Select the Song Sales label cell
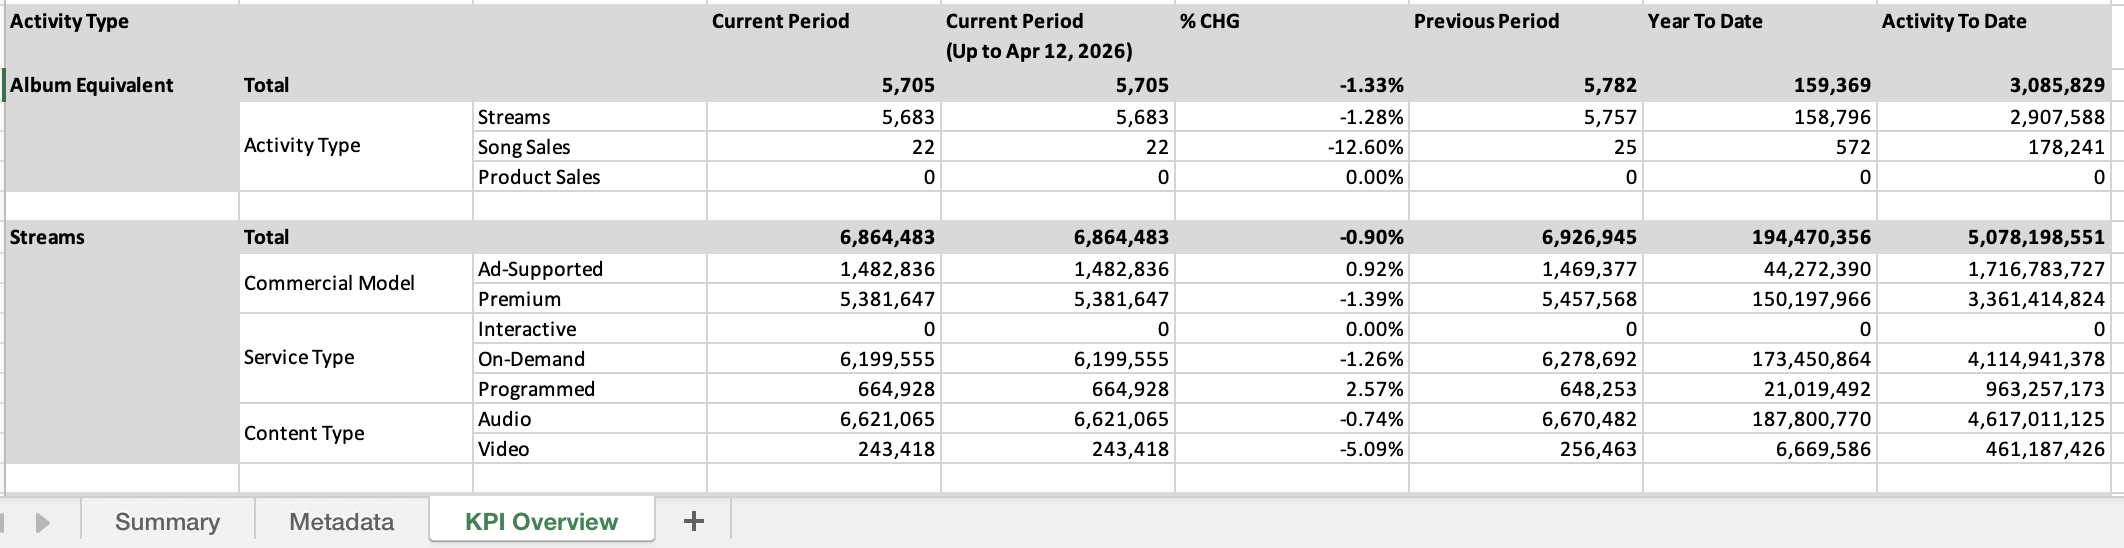Image resolution: width=2124 pixels, height=548 pixels. click(524, 147)
